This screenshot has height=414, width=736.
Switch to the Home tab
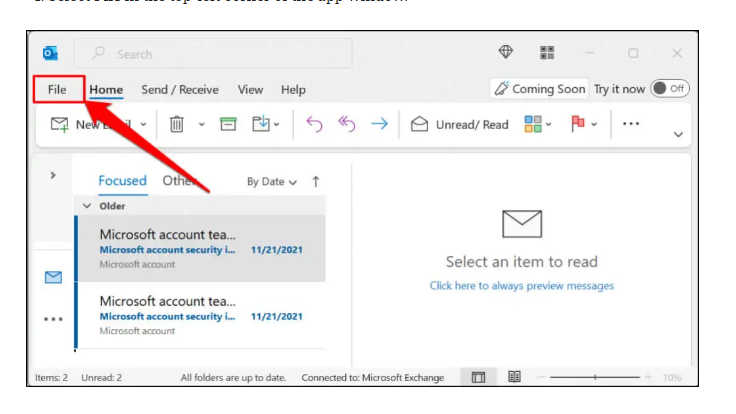pyautogui.click(x=106, y=89)
